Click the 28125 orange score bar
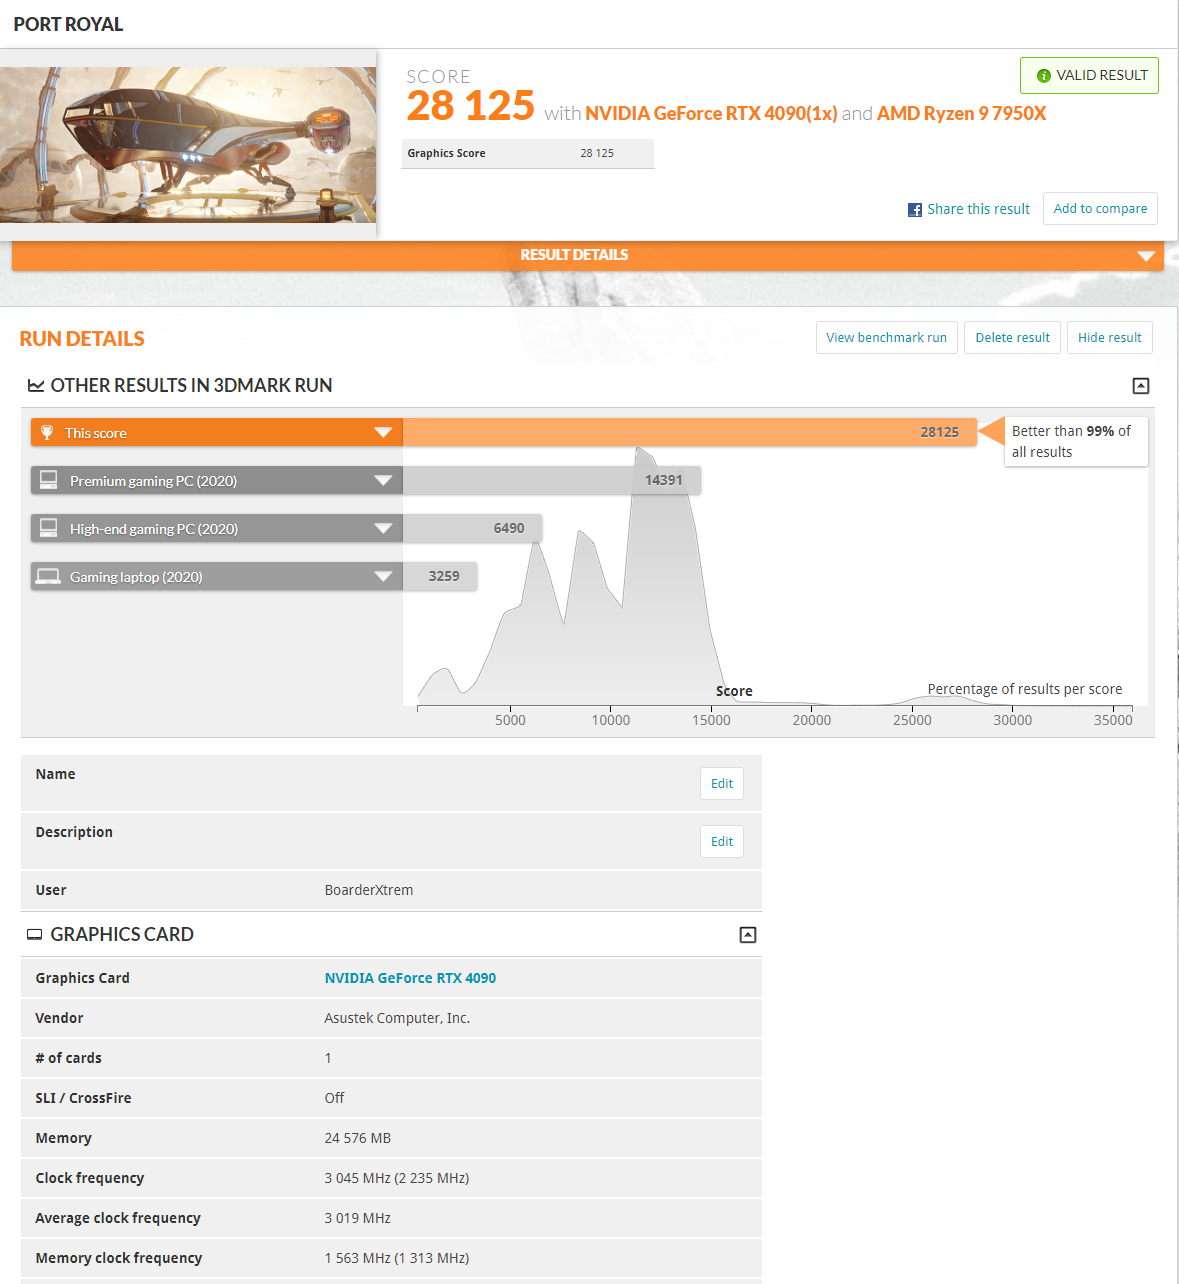Screen dimensions: 1179x1284 [689, 432]
